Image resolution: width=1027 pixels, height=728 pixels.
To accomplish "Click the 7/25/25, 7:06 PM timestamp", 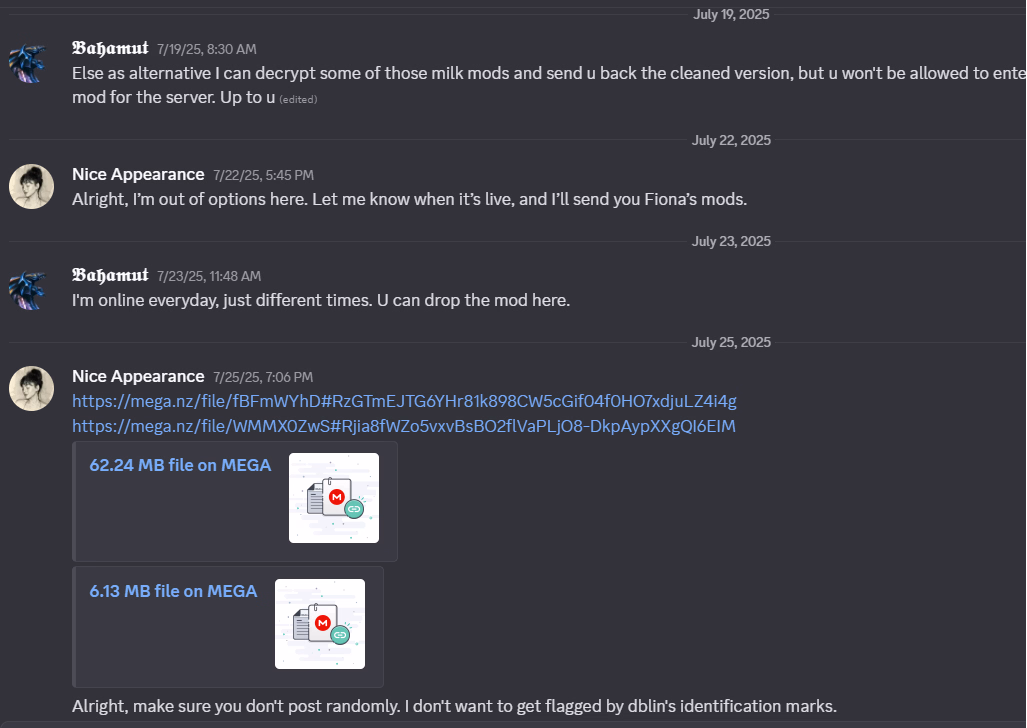I will (263, 377).
